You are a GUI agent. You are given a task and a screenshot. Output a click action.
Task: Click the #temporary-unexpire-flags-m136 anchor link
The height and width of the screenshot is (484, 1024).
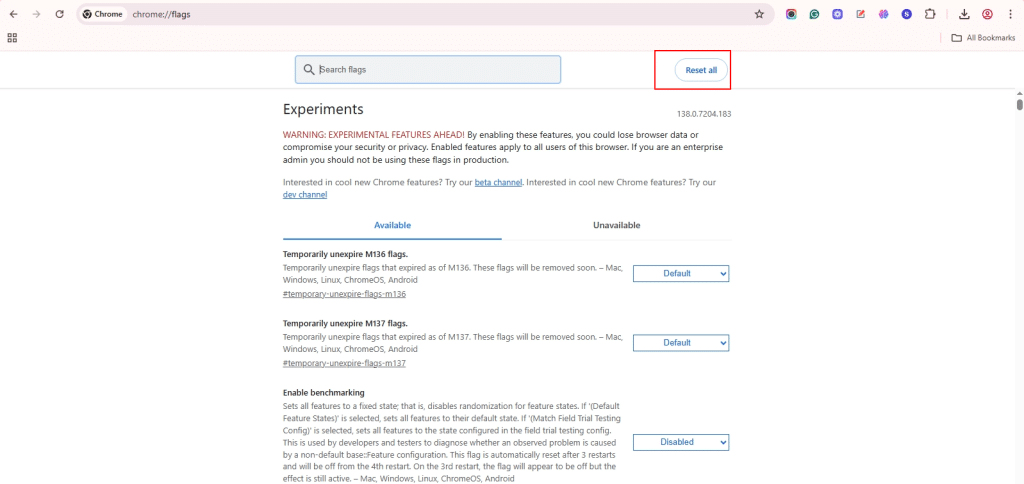(344, 294)
